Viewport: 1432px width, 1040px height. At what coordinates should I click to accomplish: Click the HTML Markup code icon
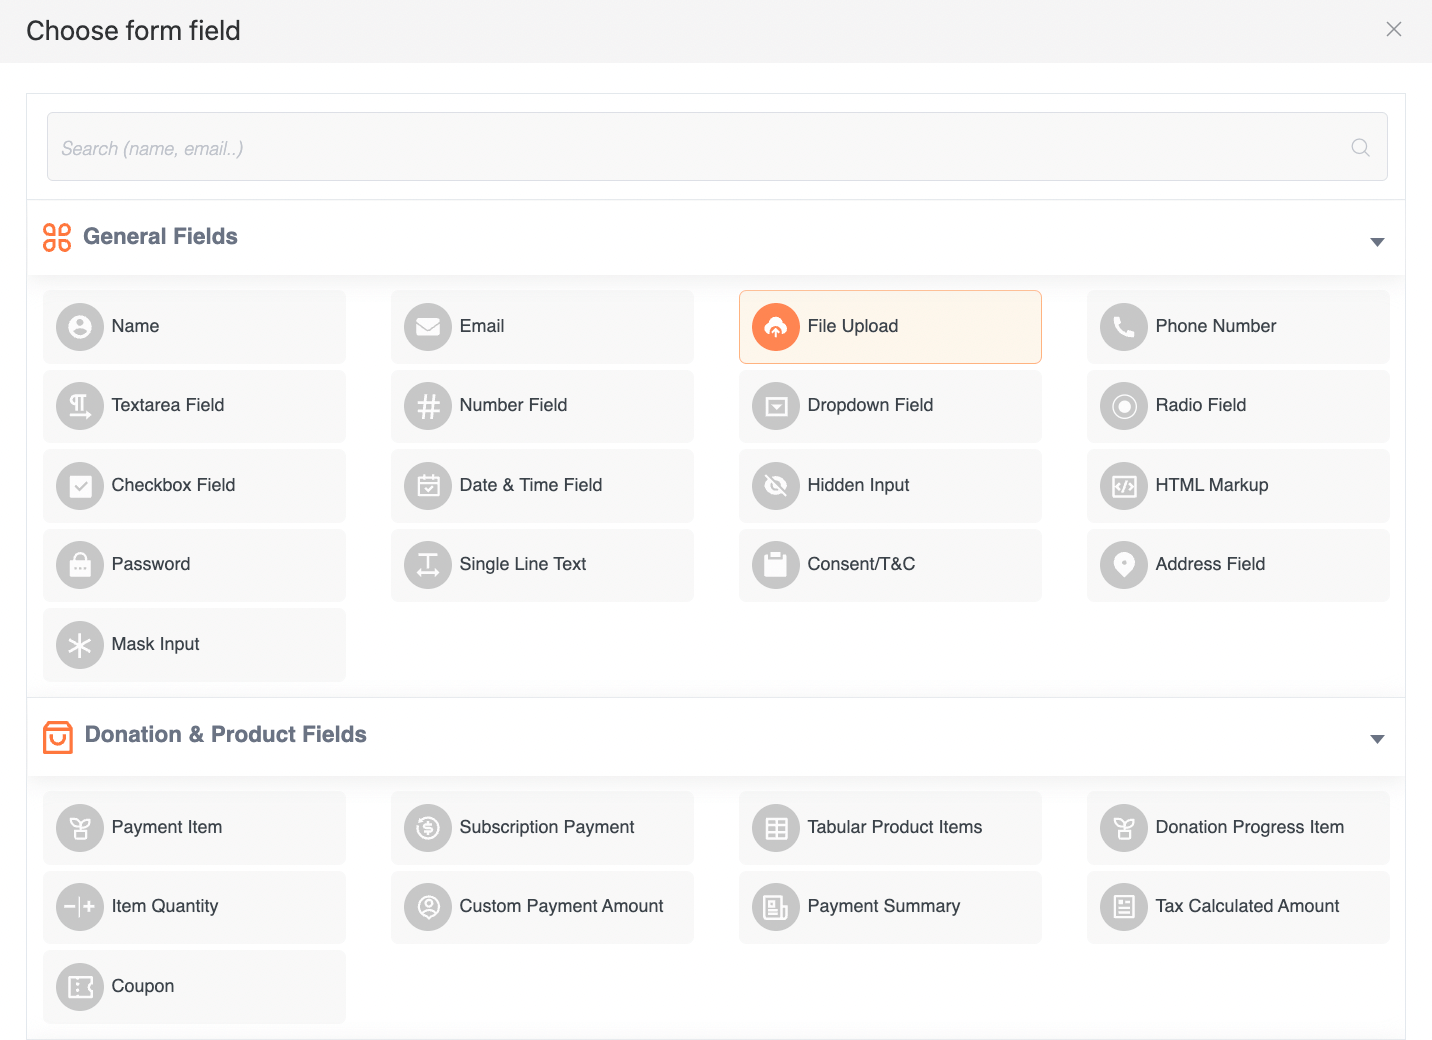click(1124, 486)
